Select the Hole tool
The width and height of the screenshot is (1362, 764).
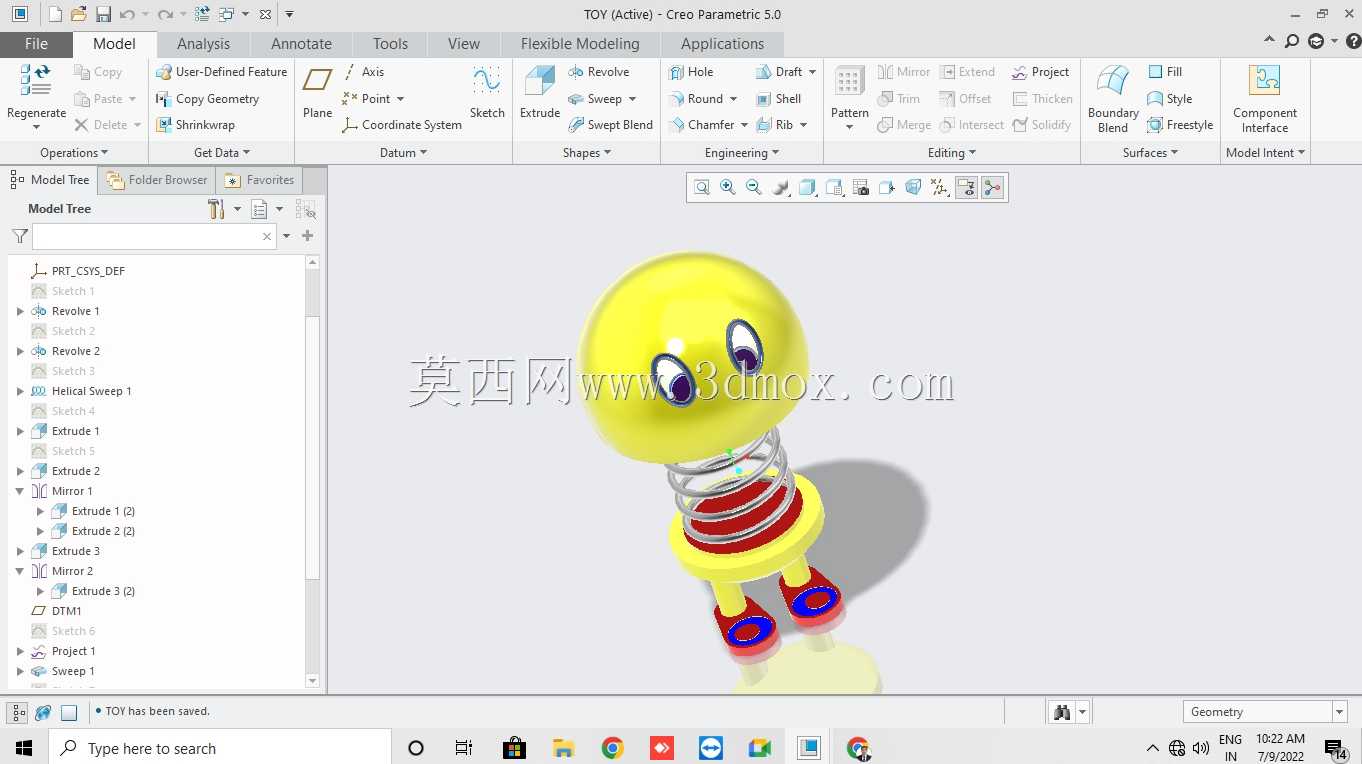(x=691, y=72)
